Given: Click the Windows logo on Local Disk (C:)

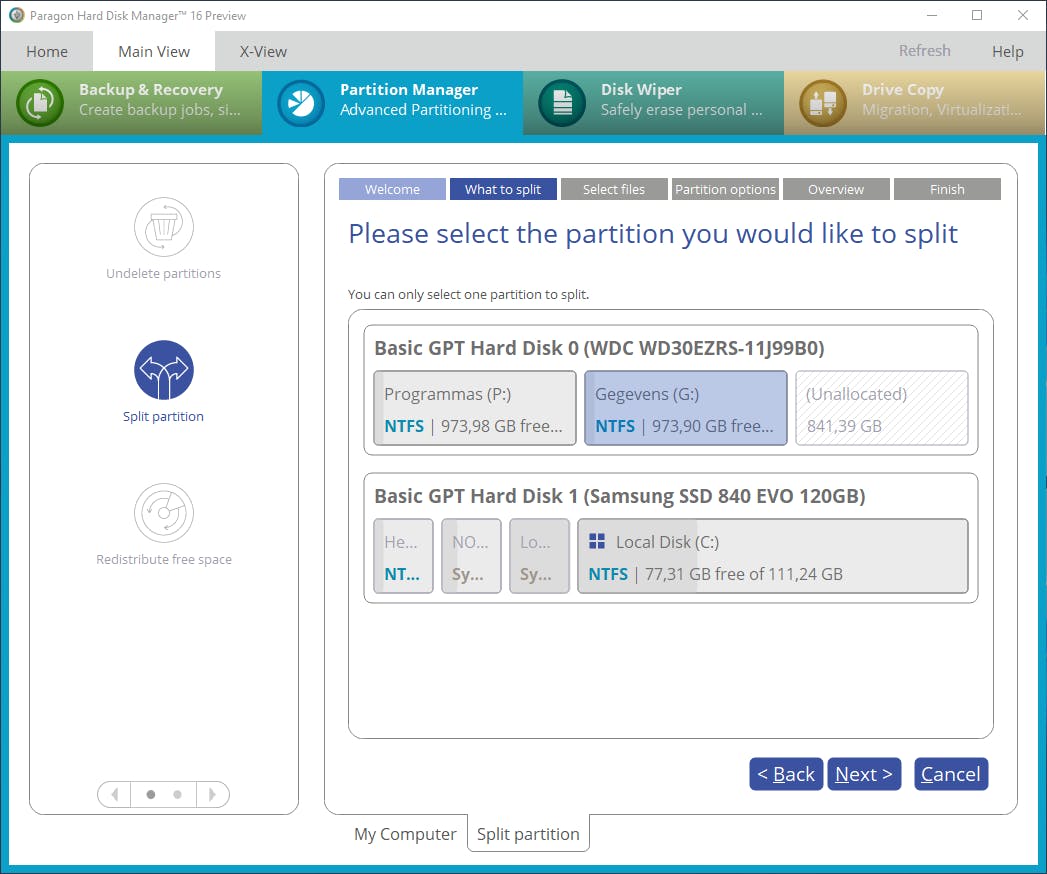Looking at the screenshot, I should point(597,541).
